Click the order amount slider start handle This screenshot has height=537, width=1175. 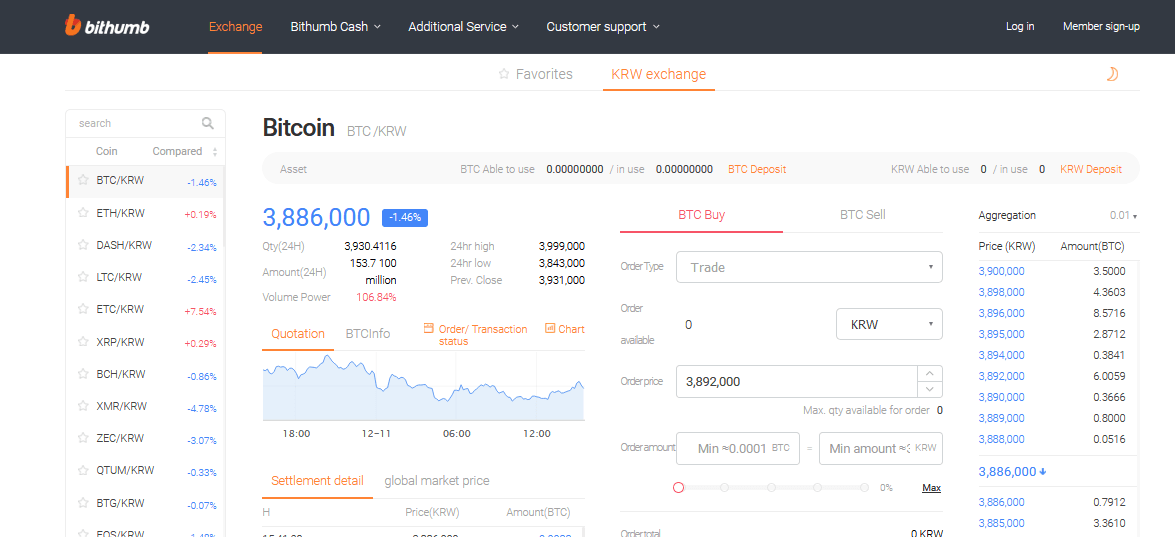click(x=679, y=488)
